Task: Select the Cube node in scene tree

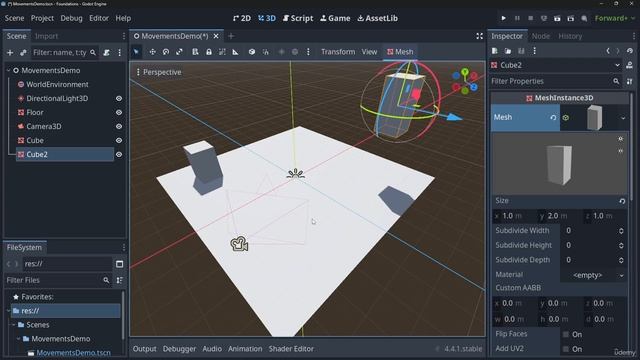Action: click(x=35, y=140)
